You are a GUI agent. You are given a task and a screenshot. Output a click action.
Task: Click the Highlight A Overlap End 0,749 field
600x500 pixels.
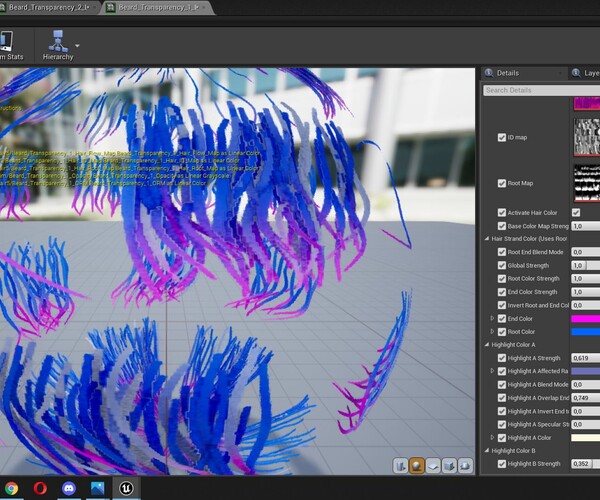coord(585,398)
